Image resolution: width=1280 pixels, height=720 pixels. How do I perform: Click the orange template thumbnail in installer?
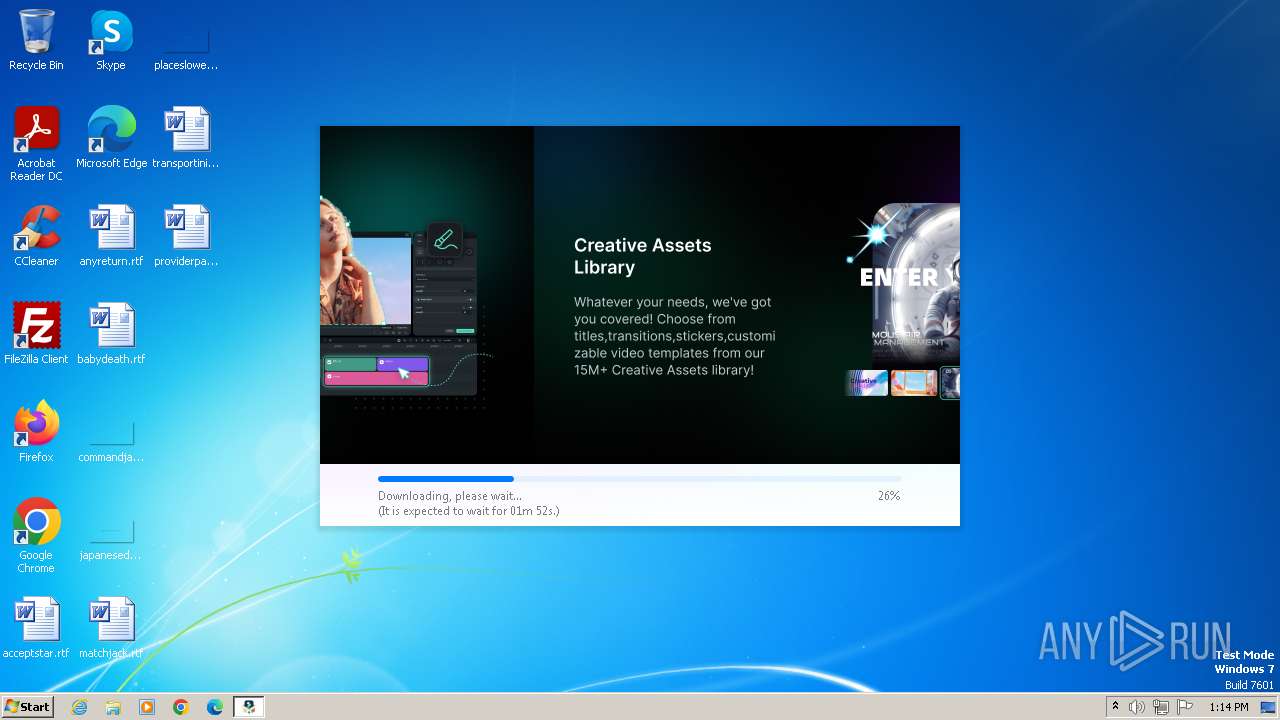point(914,383)
